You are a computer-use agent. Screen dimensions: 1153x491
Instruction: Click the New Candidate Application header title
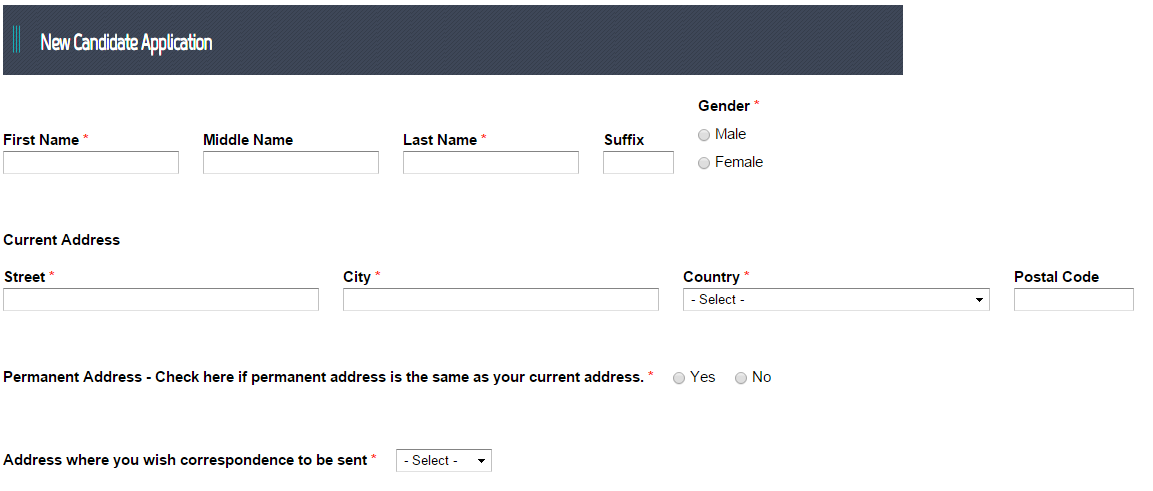coord(126,42)
